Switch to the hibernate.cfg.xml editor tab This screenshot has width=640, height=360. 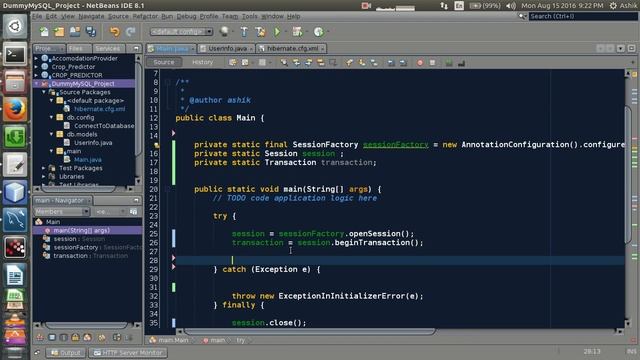(x=291, y=49)
